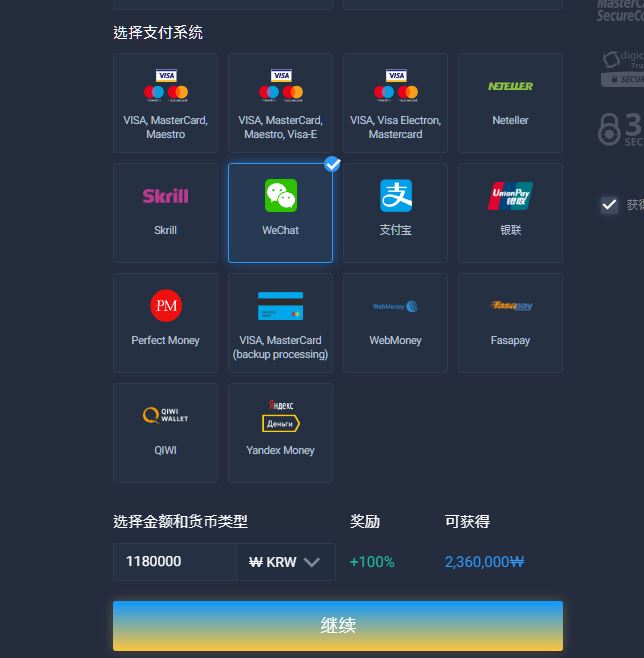
Task: Choose VISA, MasterCard backup processing
Action: click(x=280, y=323)
